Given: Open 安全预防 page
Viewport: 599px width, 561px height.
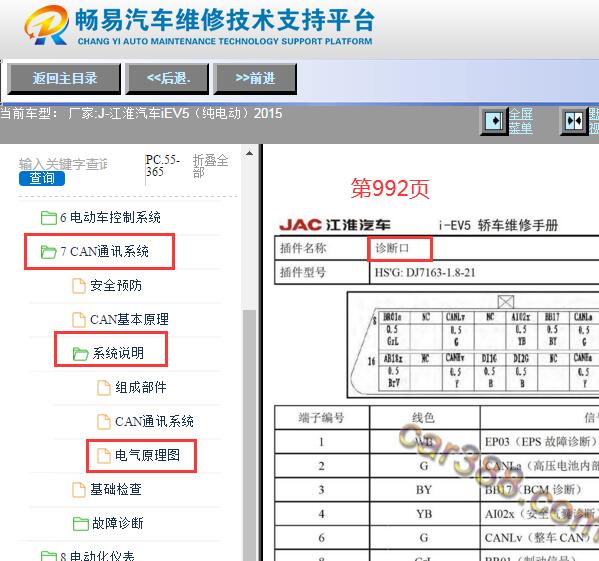Looking at the screenshot, I should click(116, 286).
